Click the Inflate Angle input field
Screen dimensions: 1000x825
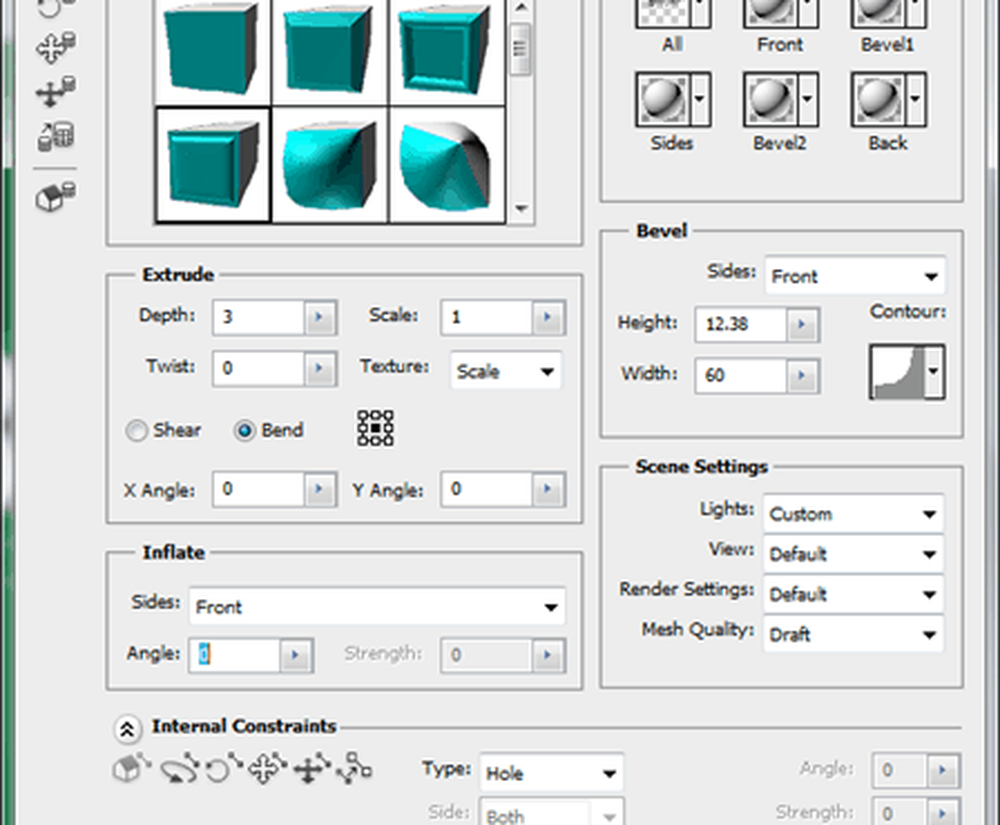235,656
